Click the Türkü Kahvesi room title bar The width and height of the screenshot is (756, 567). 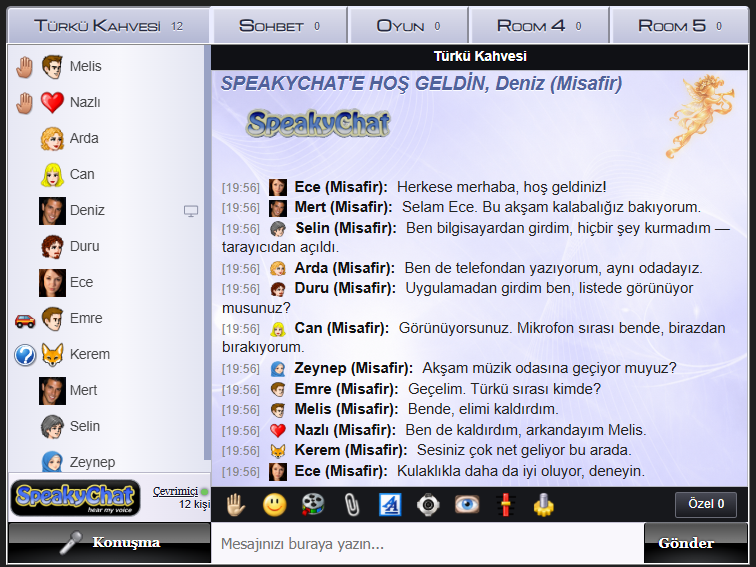[479, 56]
